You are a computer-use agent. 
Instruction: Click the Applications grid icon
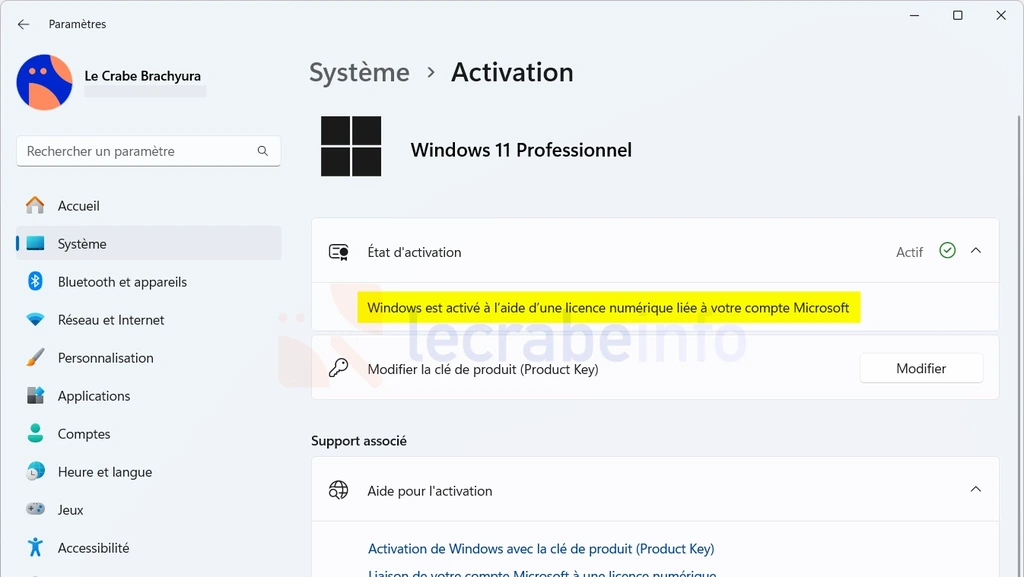point(35,396)
